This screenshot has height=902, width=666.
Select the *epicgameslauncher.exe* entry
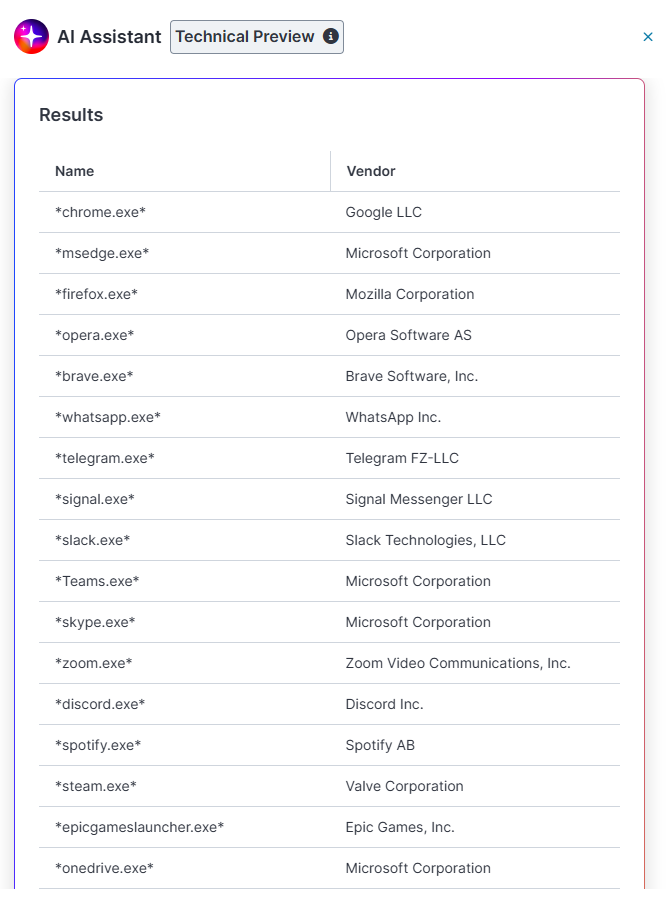point(139,827)
